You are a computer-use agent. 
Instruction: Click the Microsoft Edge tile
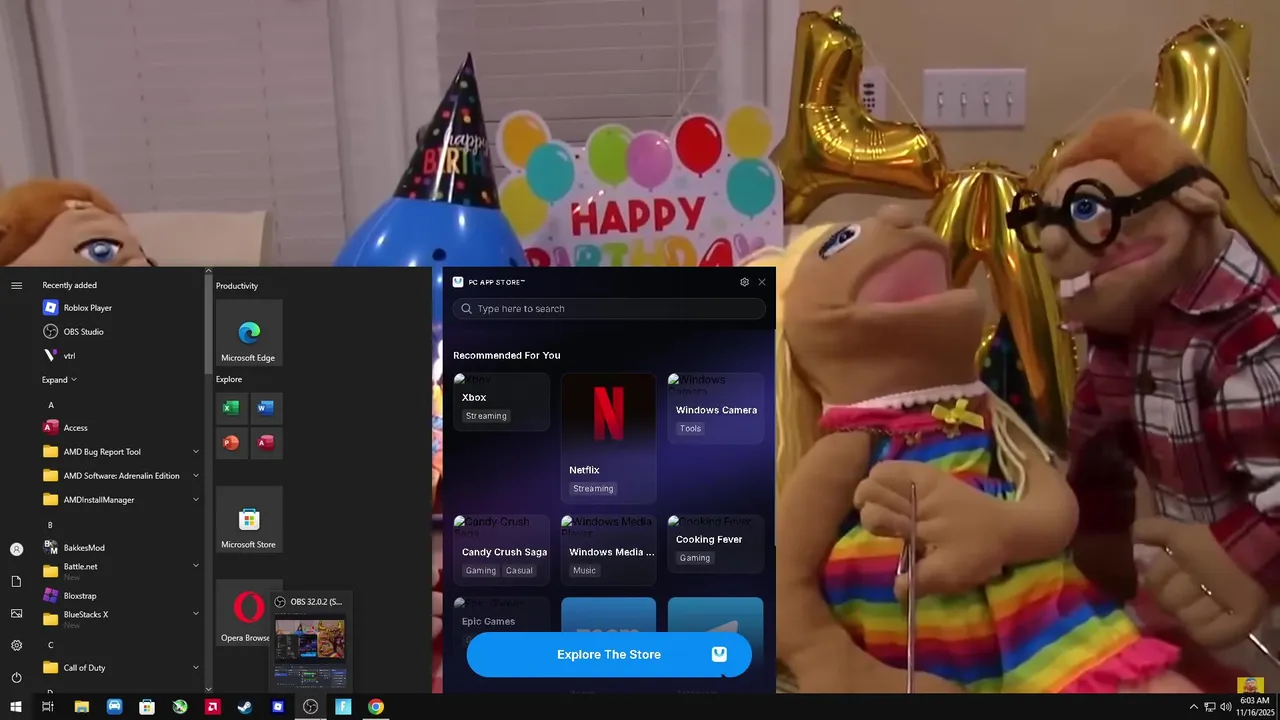point(249,333)
